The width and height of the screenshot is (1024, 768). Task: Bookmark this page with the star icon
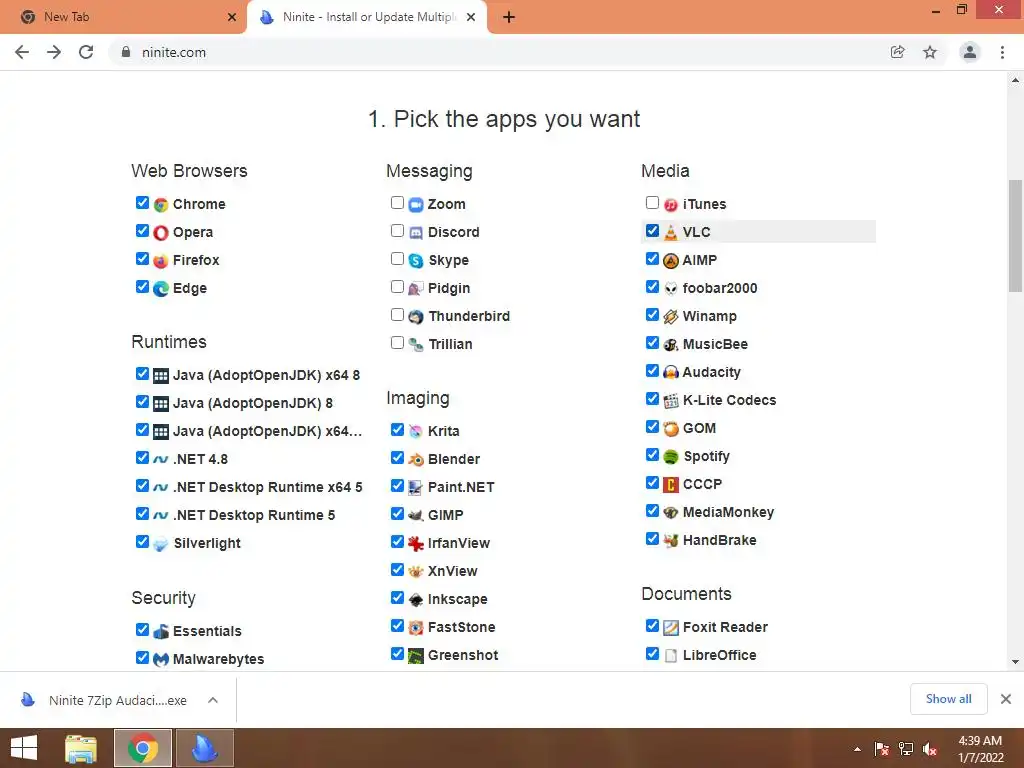(930, 52)
